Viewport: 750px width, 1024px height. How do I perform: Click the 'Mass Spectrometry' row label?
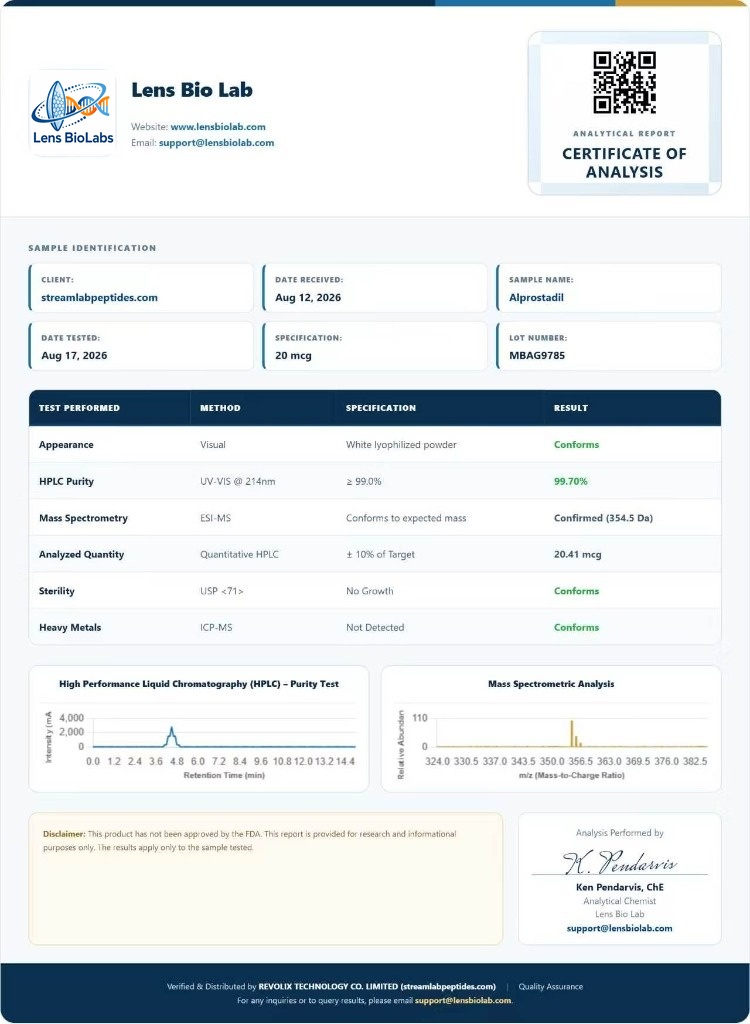click(x=83, y=518)
